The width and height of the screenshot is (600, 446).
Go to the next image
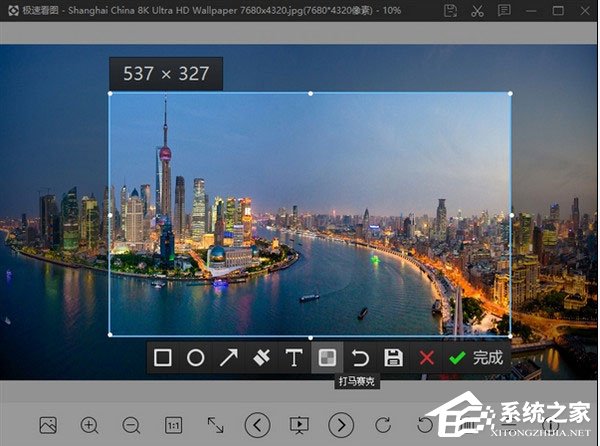coord(341,425)
